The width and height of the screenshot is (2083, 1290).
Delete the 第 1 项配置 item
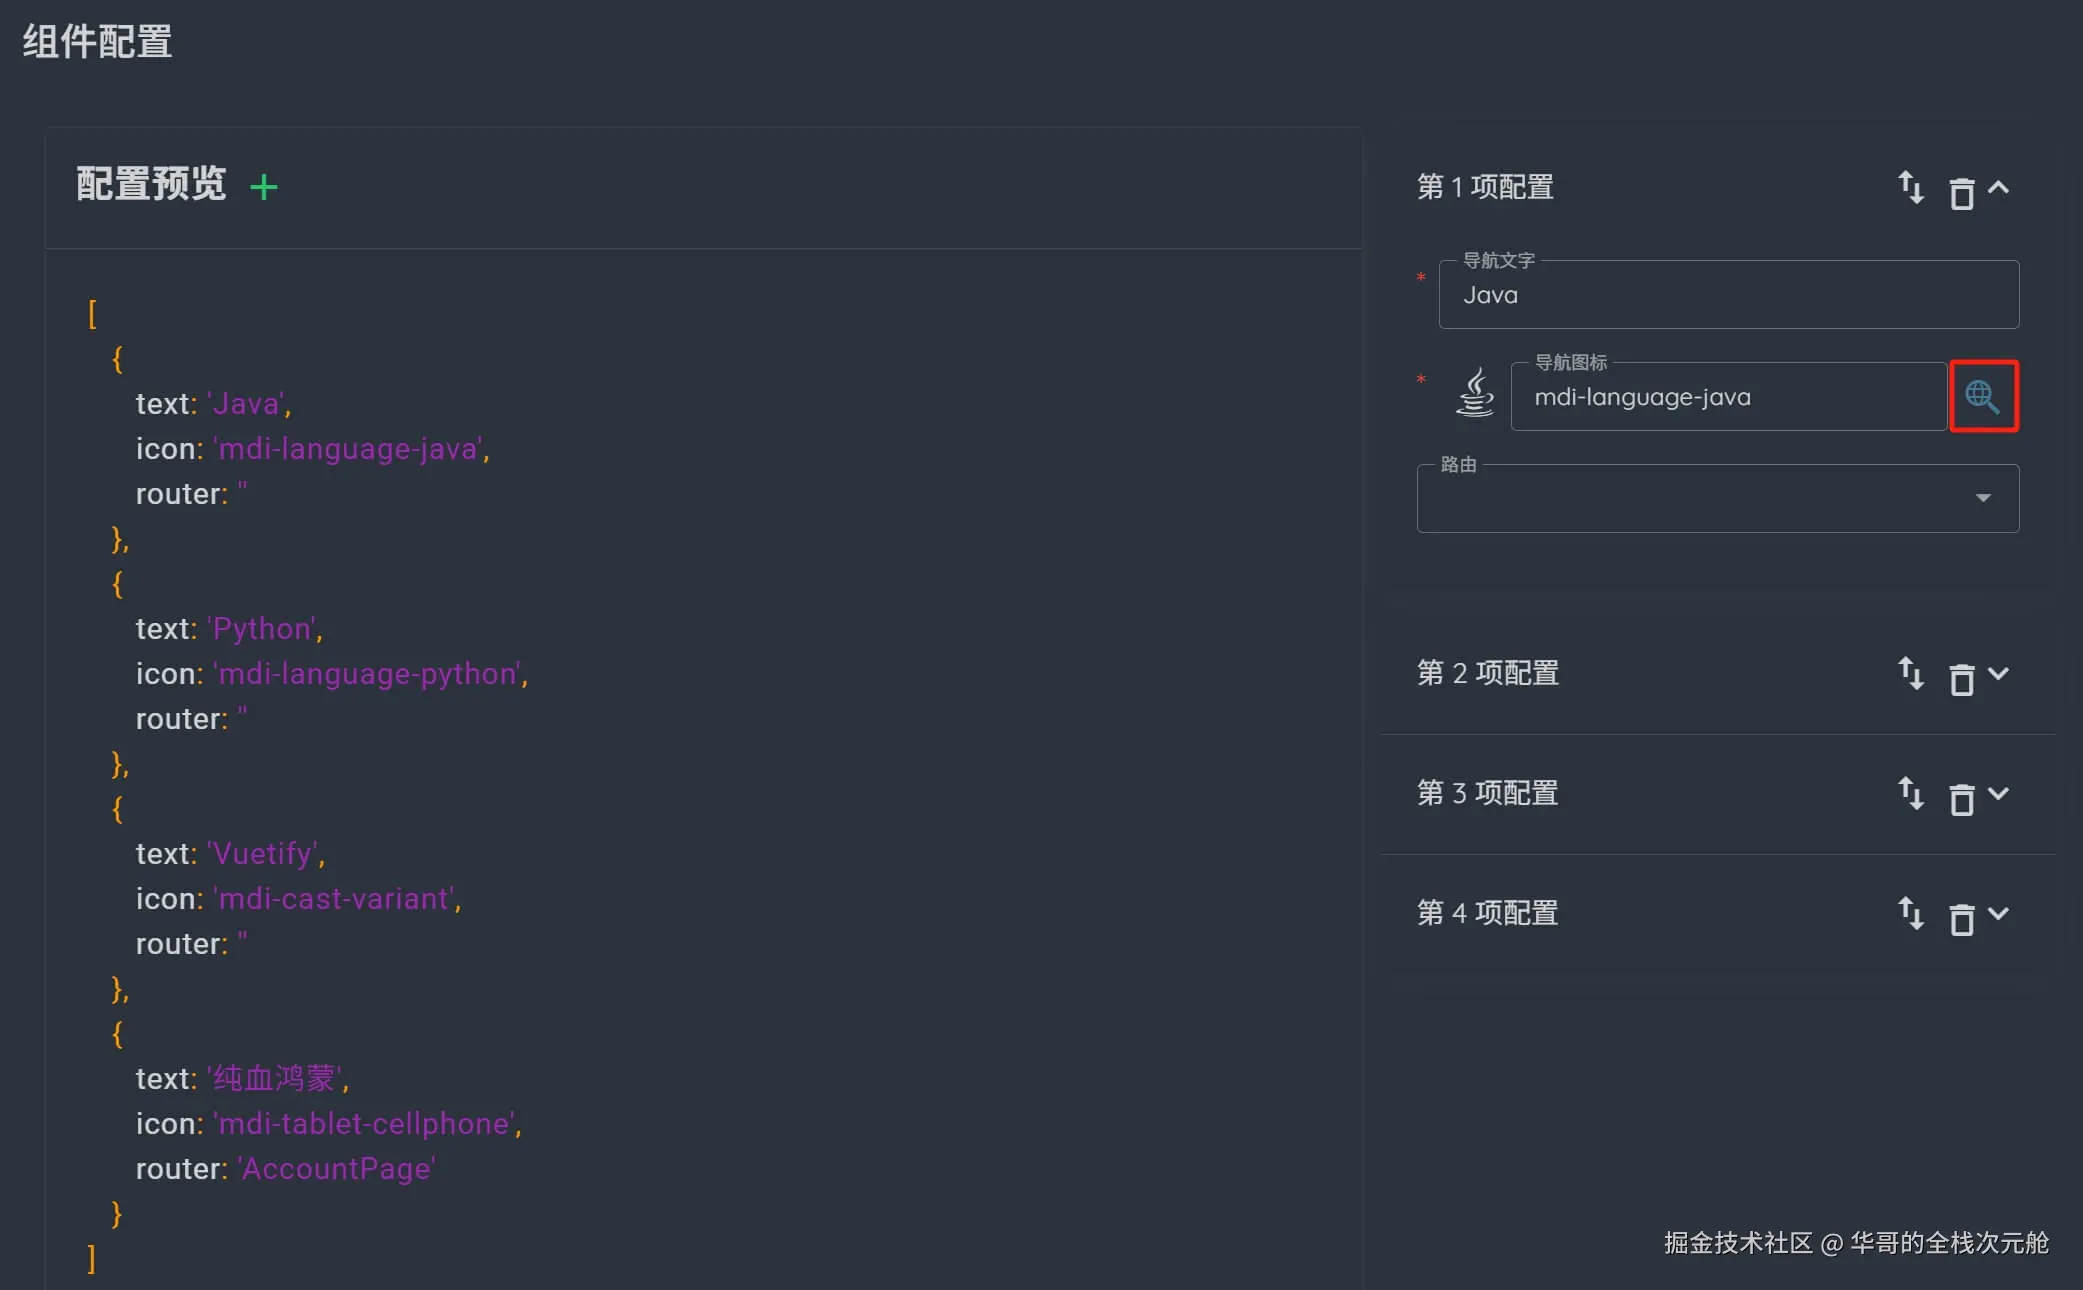click(1961, 192)
